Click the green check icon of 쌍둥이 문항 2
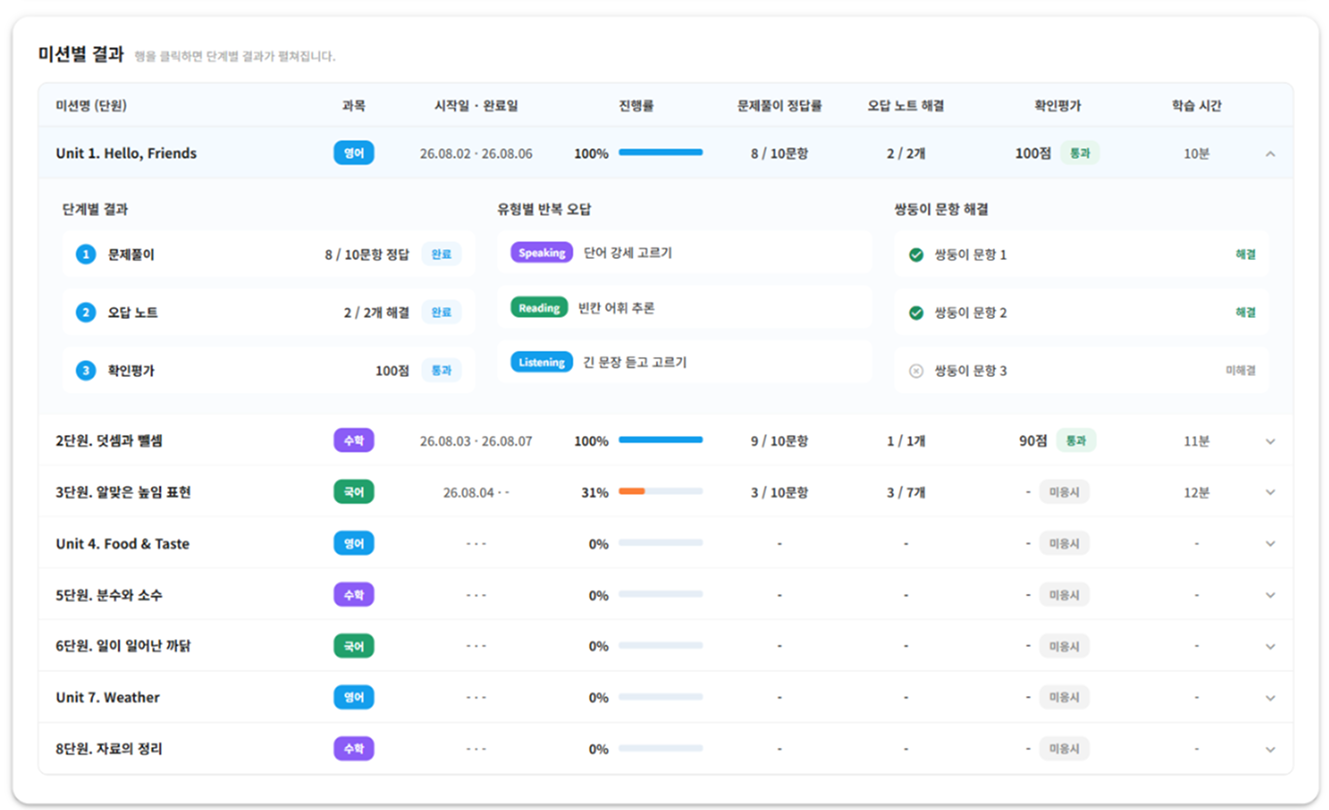Image resolution: width=1329 pixels, height=810 pixels. click(916, 313)
